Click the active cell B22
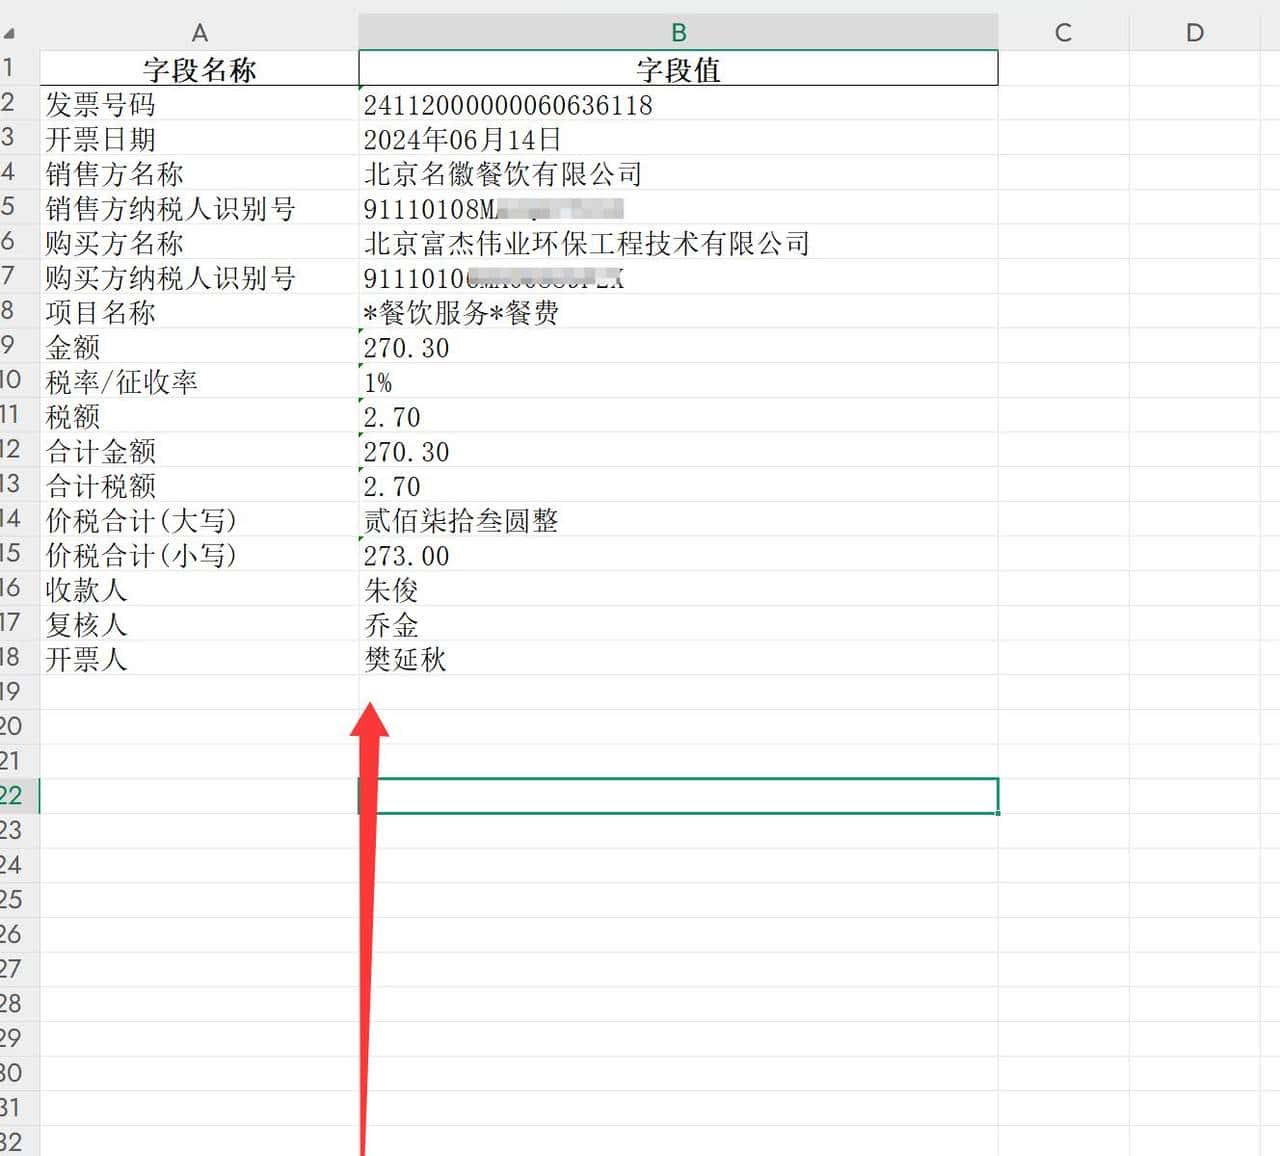This screenshot has height=1156, width=1280. coord(678,796)
